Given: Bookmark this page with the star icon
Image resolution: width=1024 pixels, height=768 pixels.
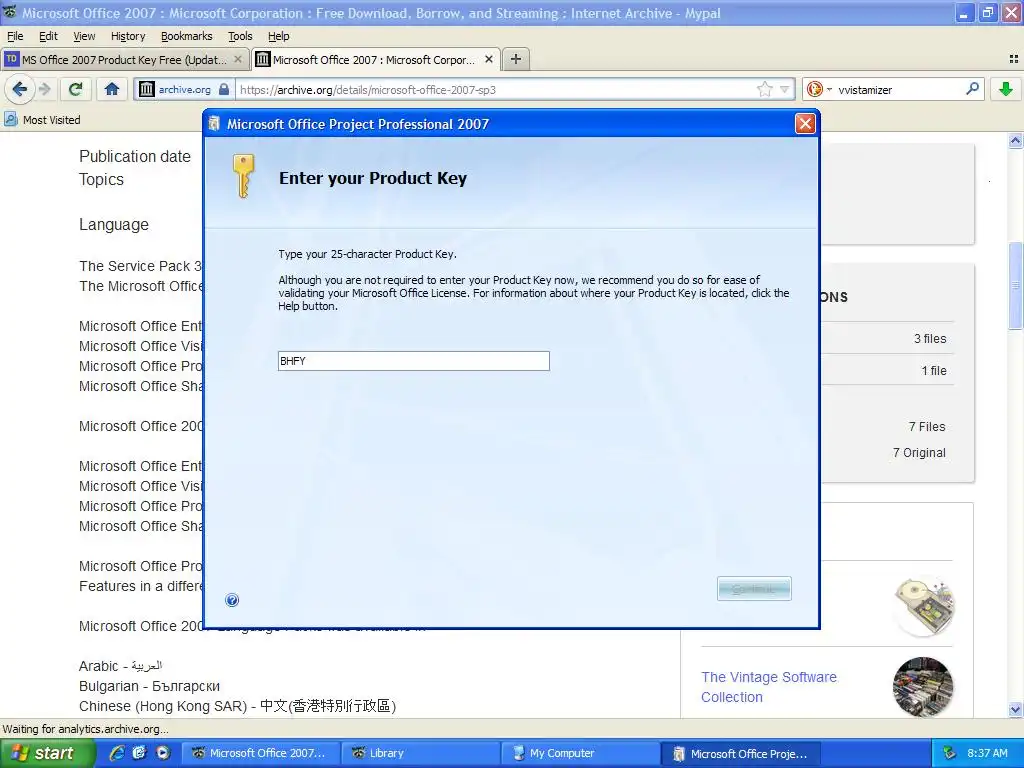Looking at the screenshot, I should click(765, 89).
